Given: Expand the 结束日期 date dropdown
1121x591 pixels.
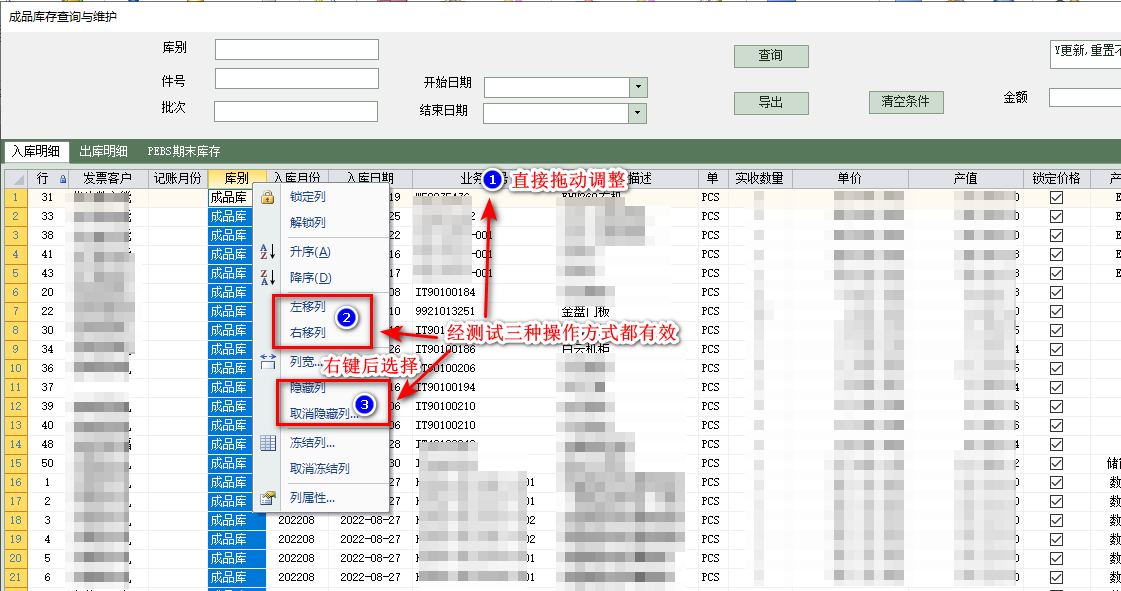Looking at the screenshot, I should (x=637, y=114).
